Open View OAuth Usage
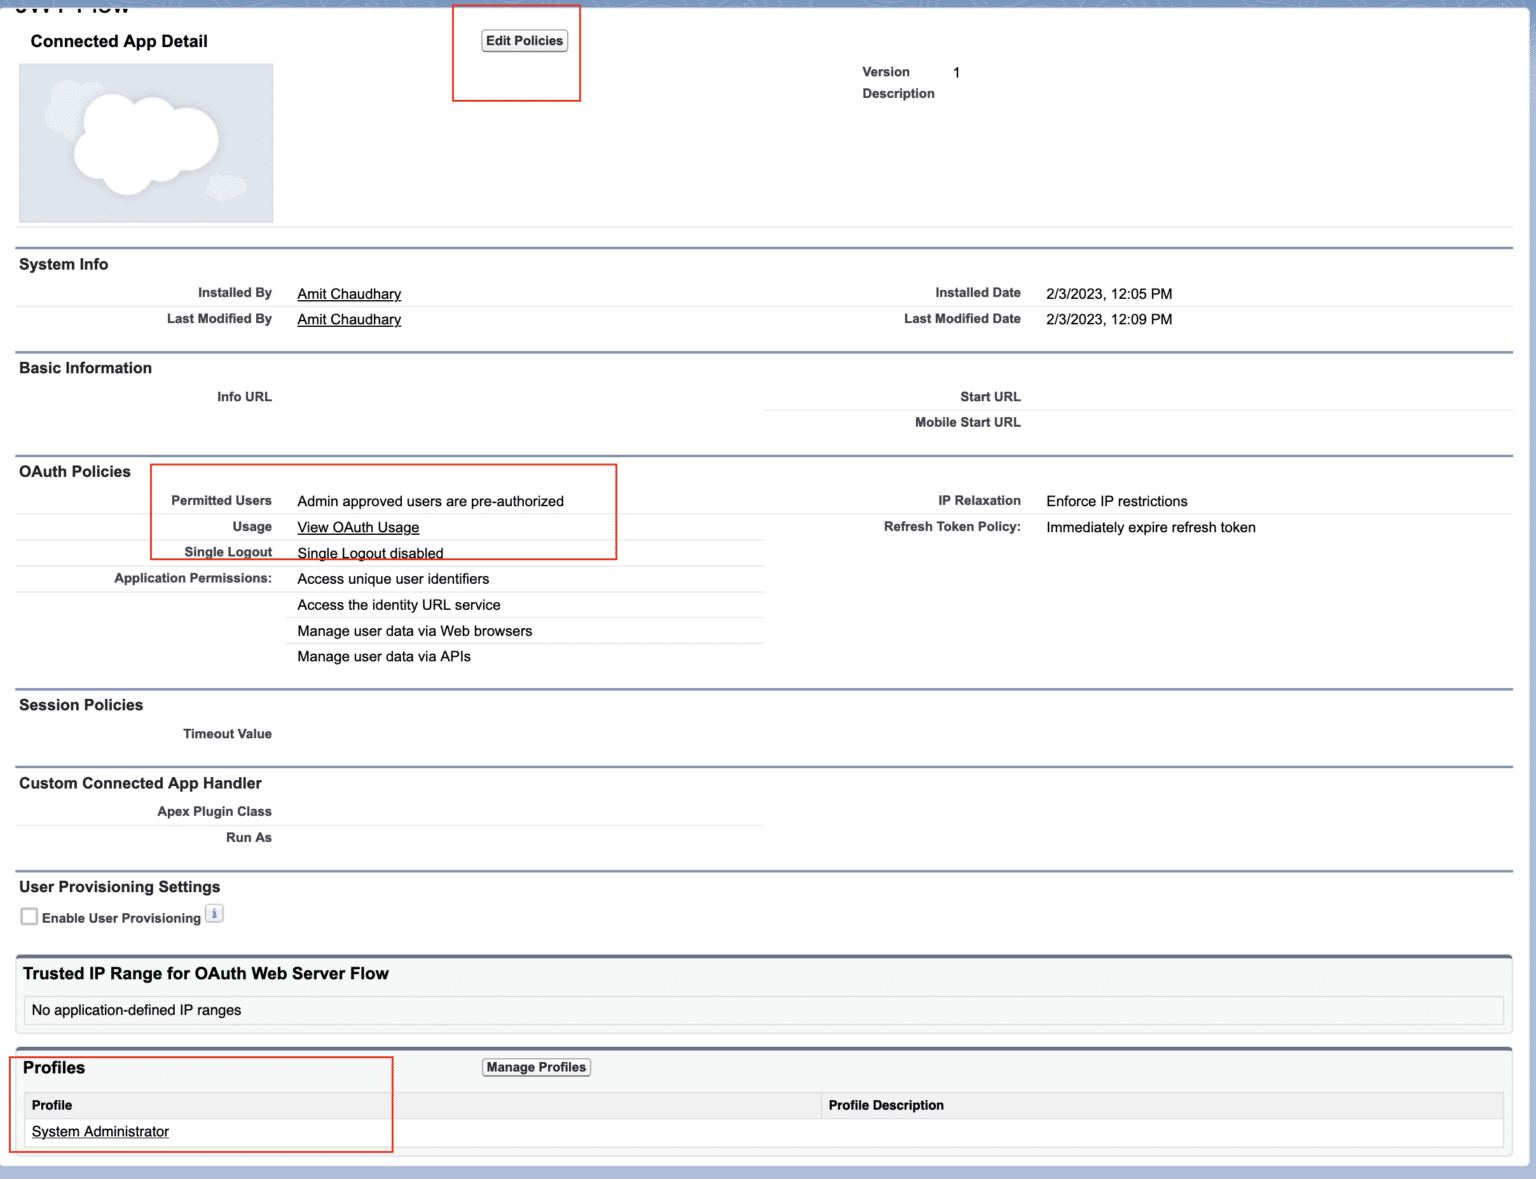The image size is (1536, 1179). [358, 527]
